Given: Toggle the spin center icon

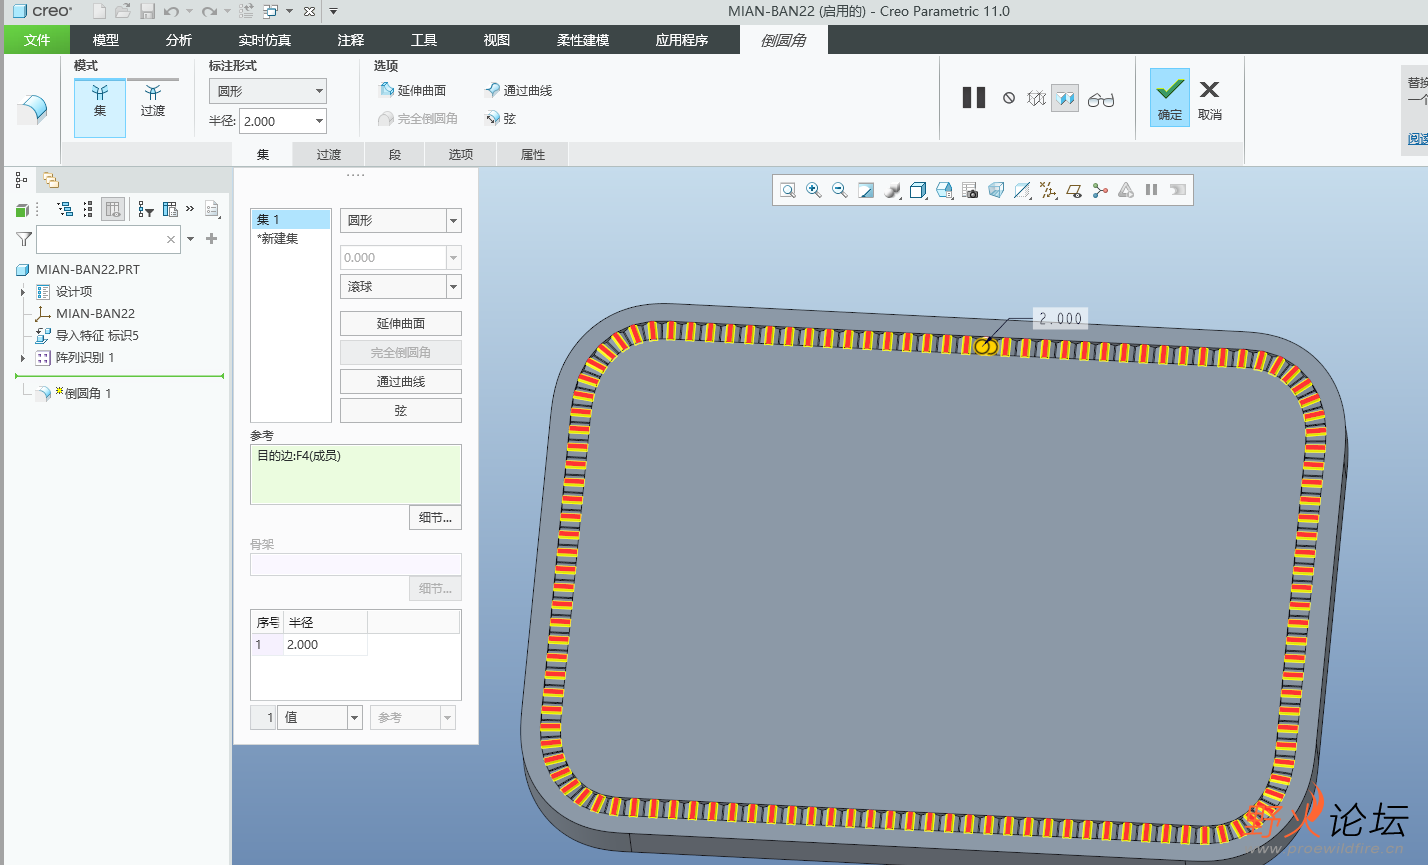Looking at the screenshot, I should click(1100, 190).
